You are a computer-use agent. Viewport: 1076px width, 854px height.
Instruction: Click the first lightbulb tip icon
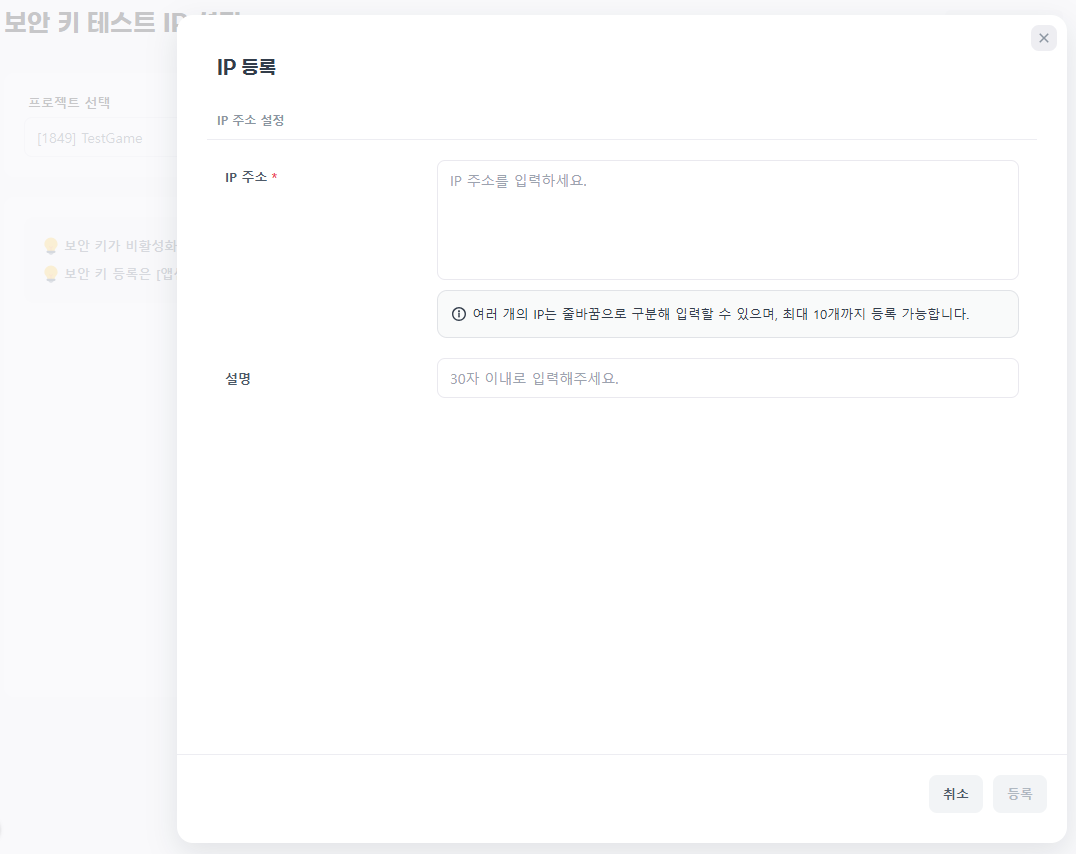click(x=51, y=245)
